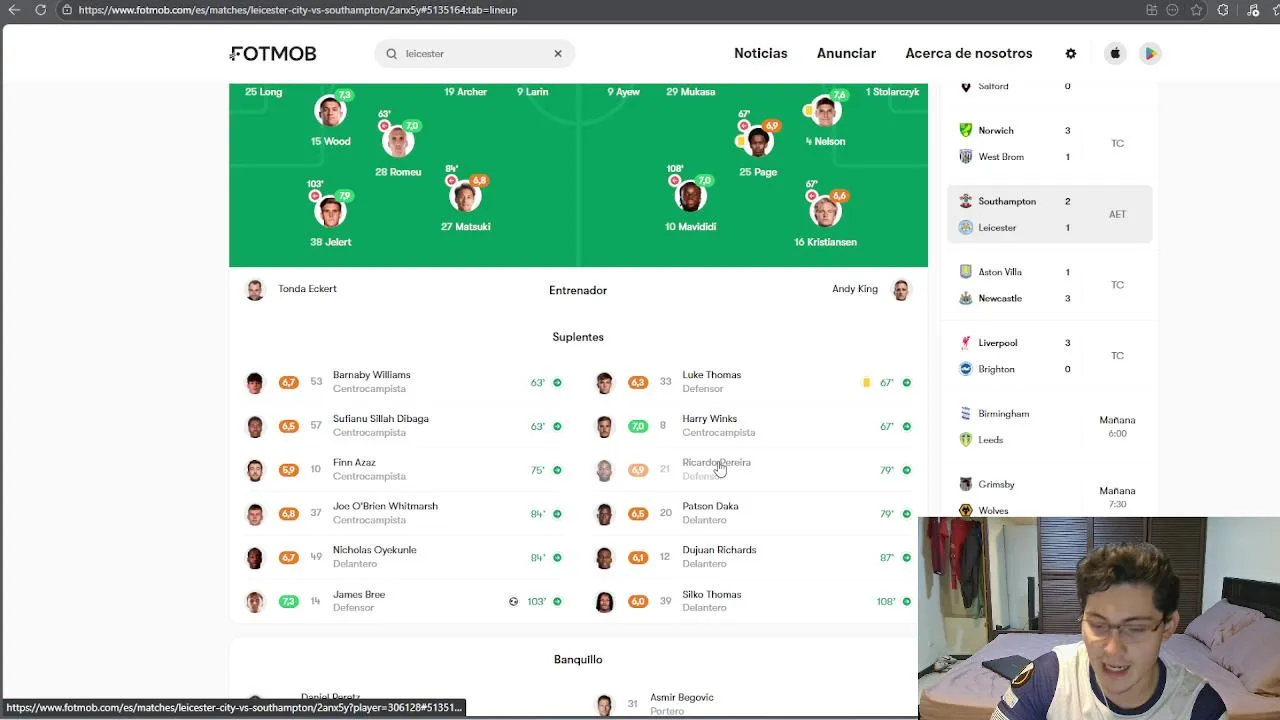Focus the leicester search field
This screenshot has height=720, width=1280.
475,54
